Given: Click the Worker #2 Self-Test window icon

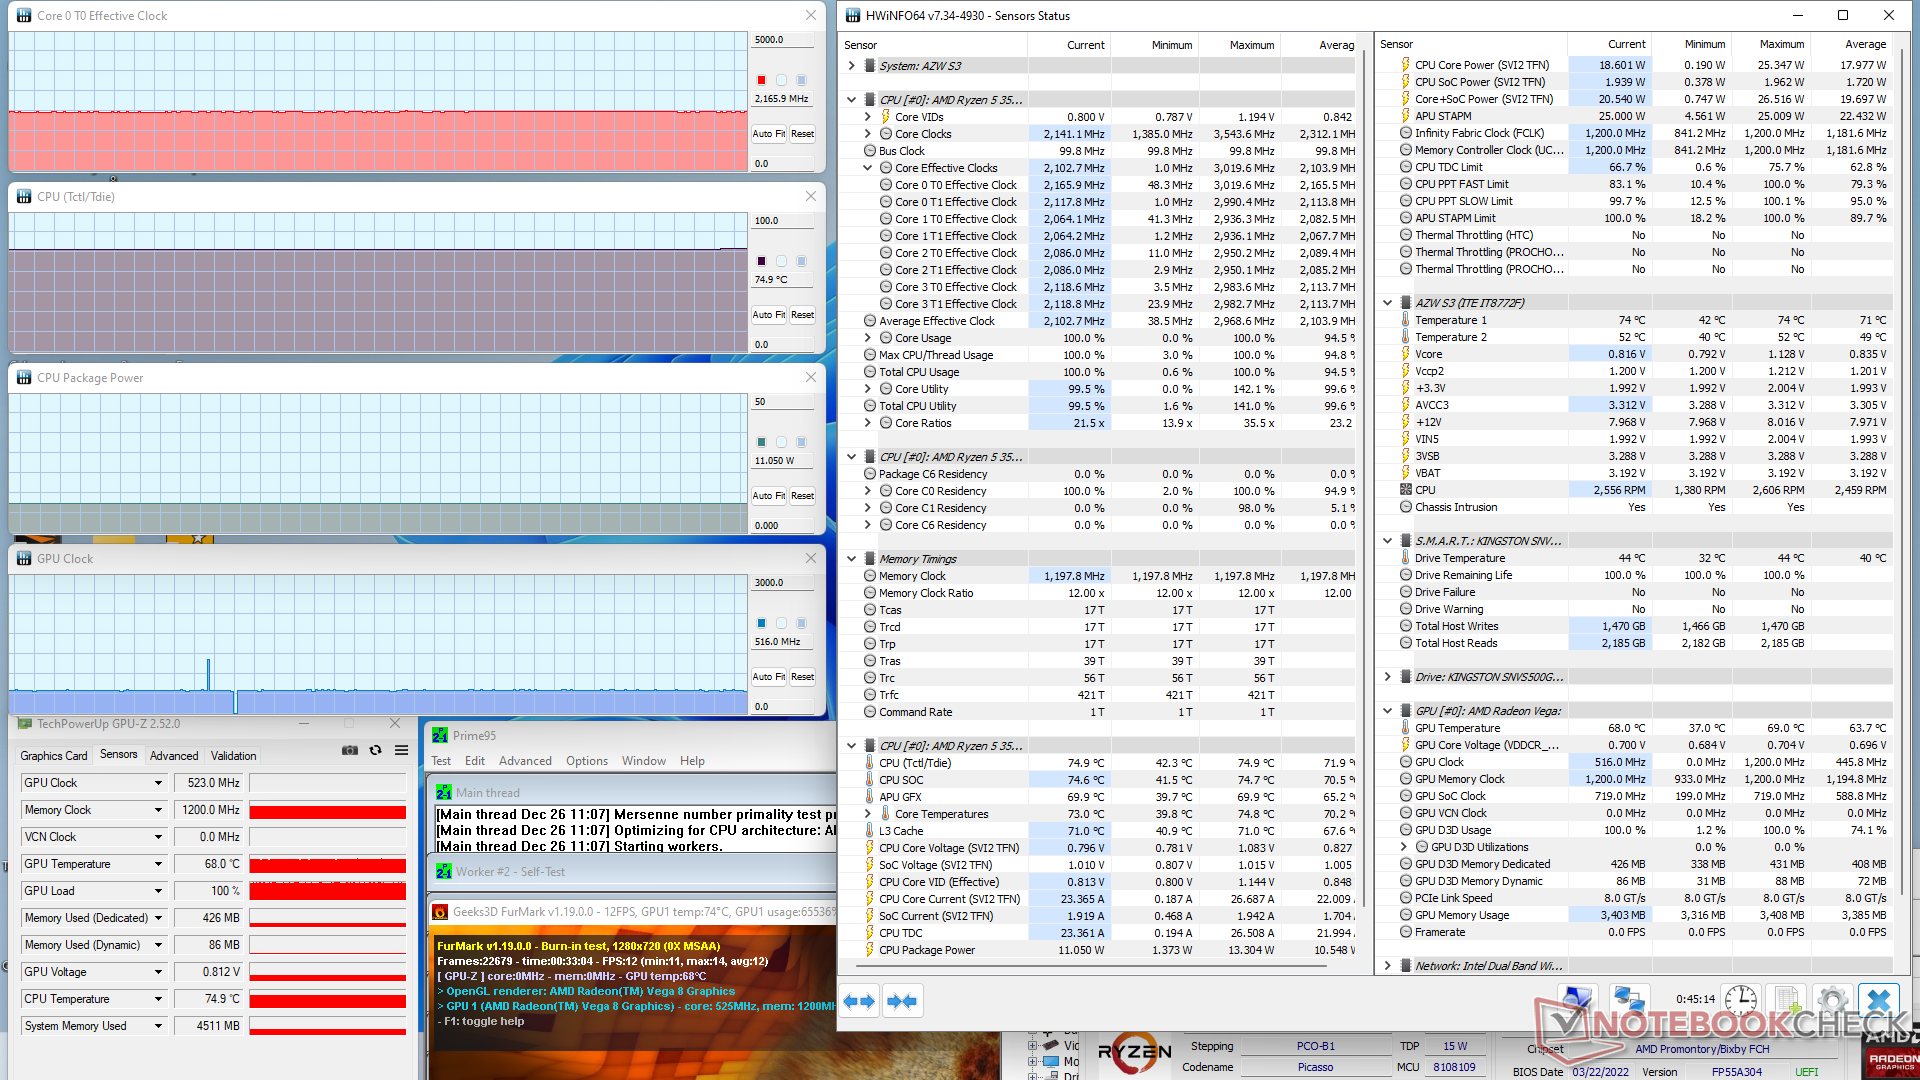Looking at the screenshot, I should tap(444, 871).
